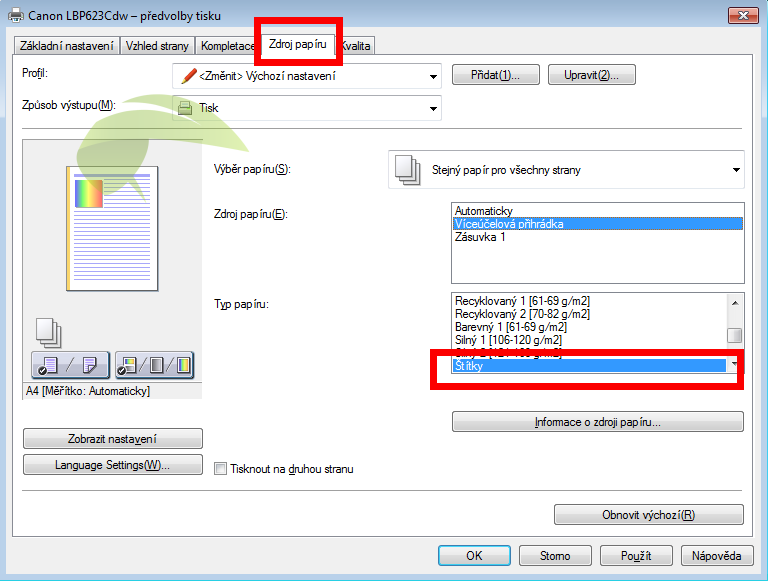Click the color mode switch icon button

[x=154, y=366]
